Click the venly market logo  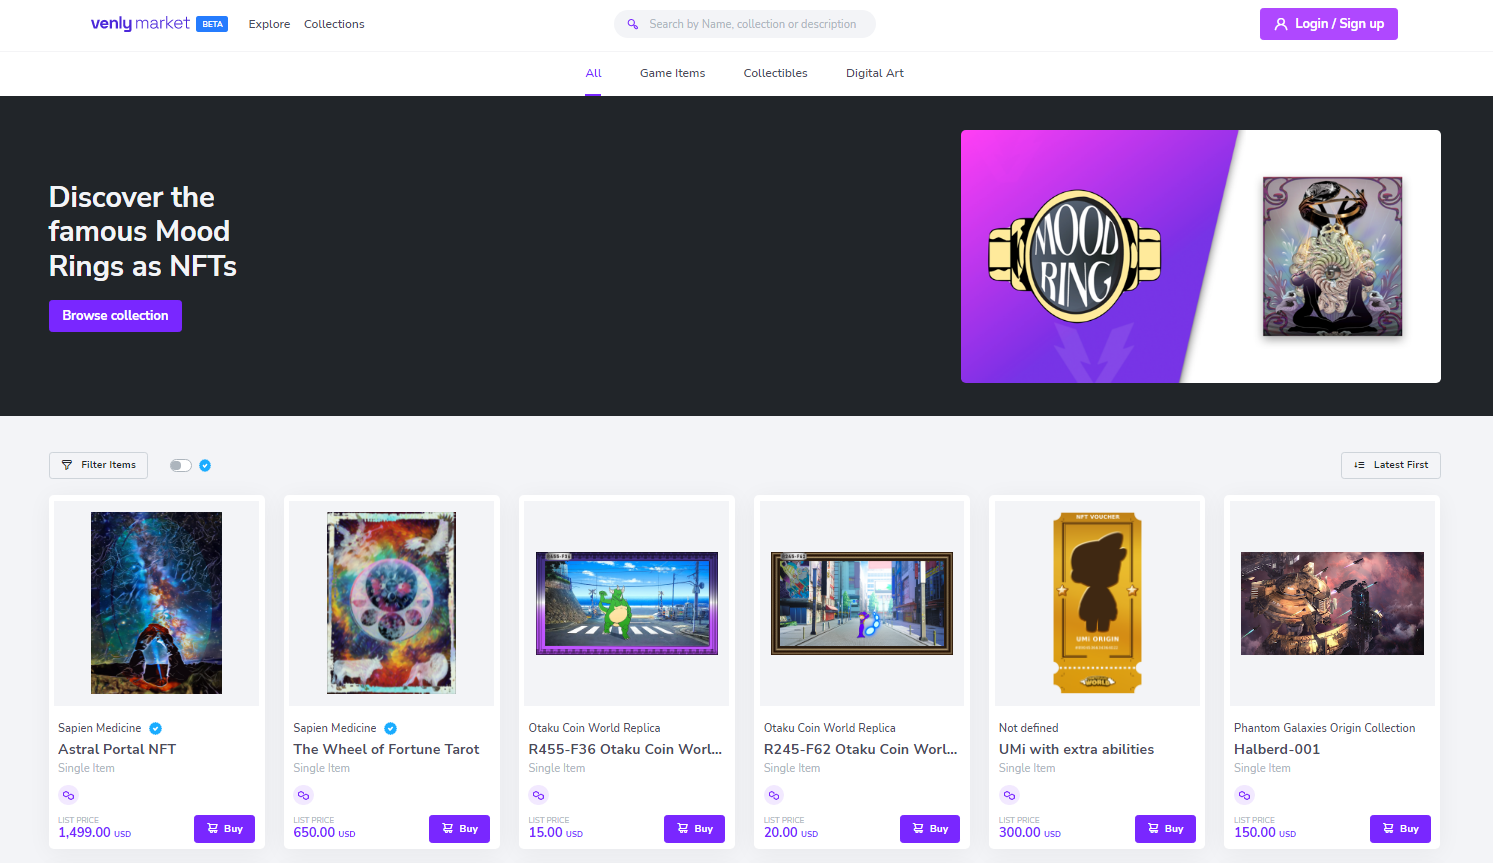[140, 23]
